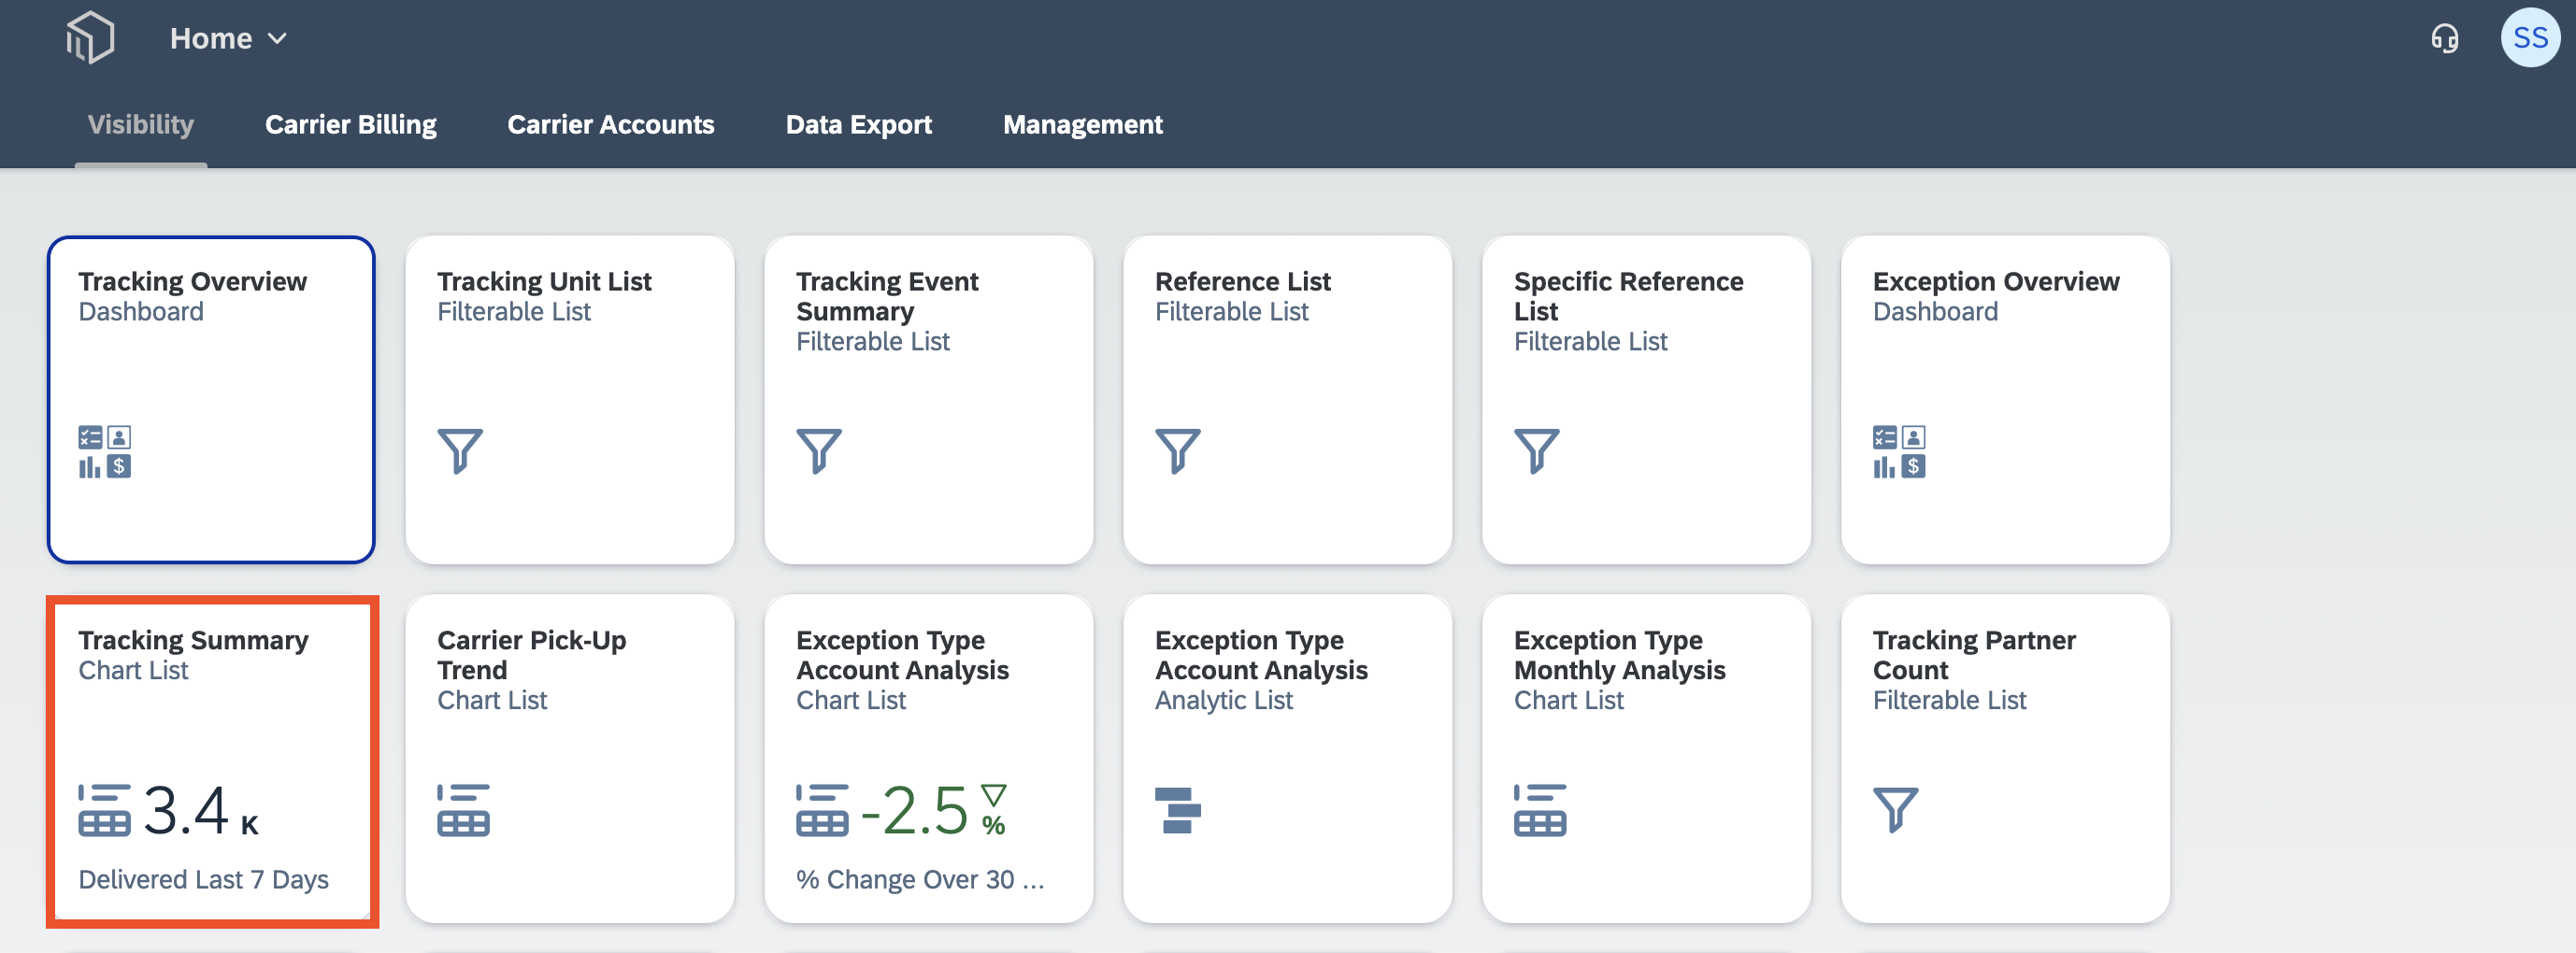The height and width of the screenshot is (953, 2576).
Task: Click chart list icon on Carrier Pick-Up Trend
Action: coord(463,809)
